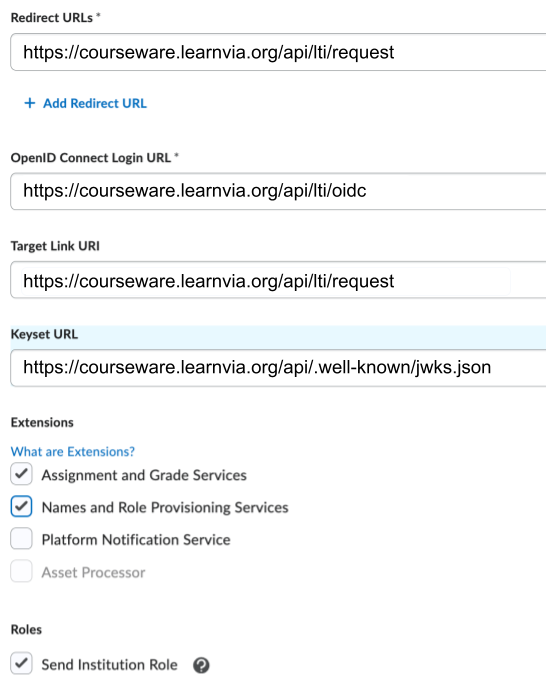Click into the Keyset URL field

coord(278,368)
